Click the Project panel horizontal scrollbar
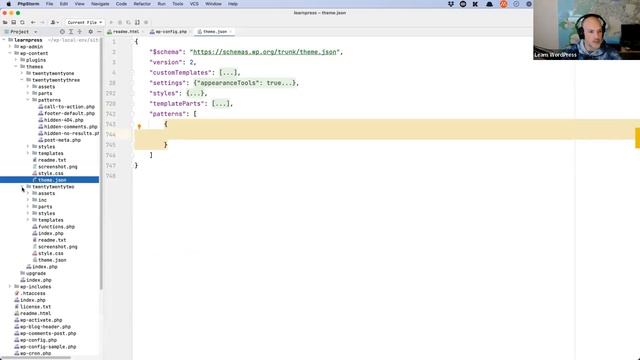The height and width of the screenshot is (360, 640). [x=37, y=358]
